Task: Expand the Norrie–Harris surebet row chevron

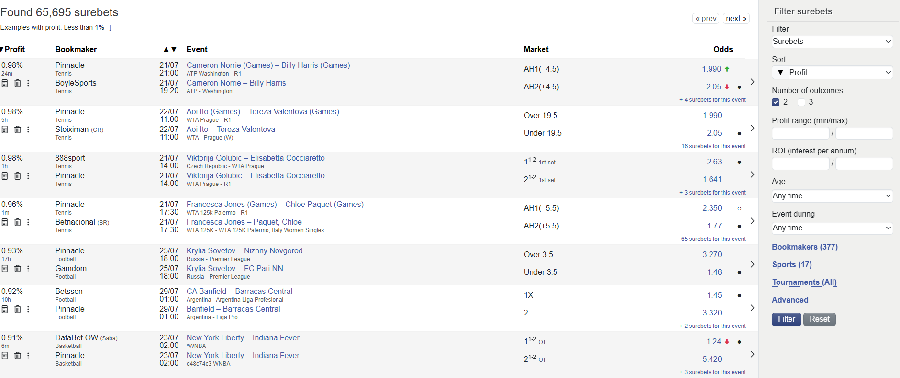Action: tap(752, 82)
